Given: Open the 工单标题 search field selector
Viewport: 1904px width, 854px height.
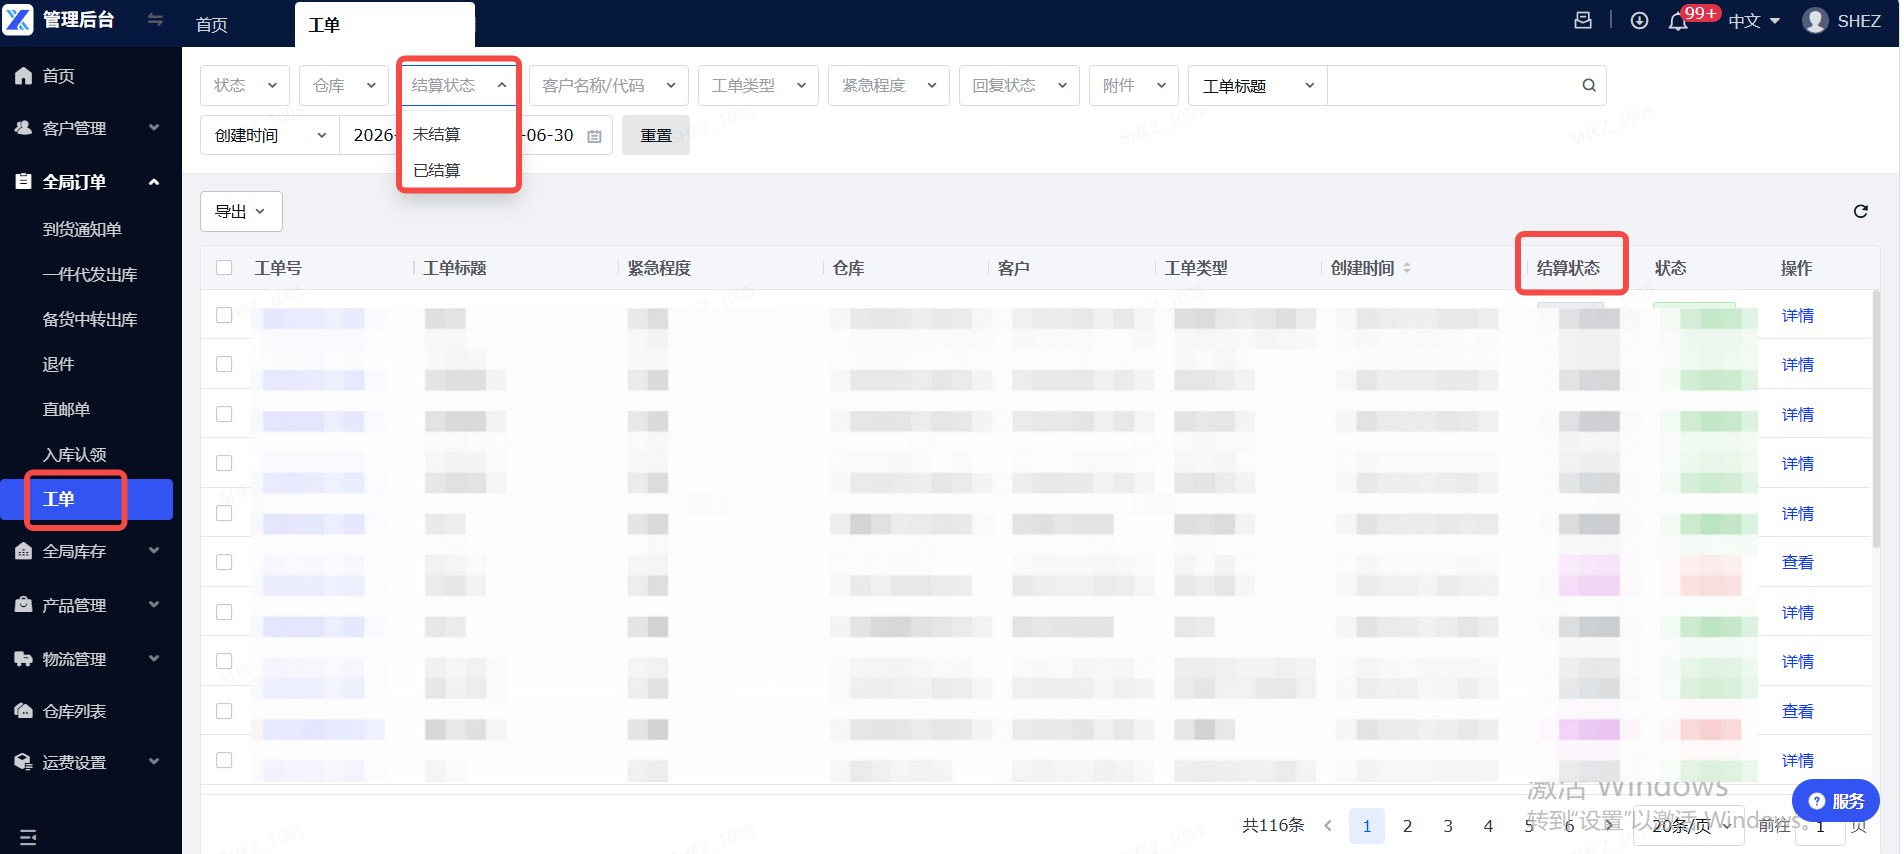Looking at the screenshot, I should (x=1258, y=85).
